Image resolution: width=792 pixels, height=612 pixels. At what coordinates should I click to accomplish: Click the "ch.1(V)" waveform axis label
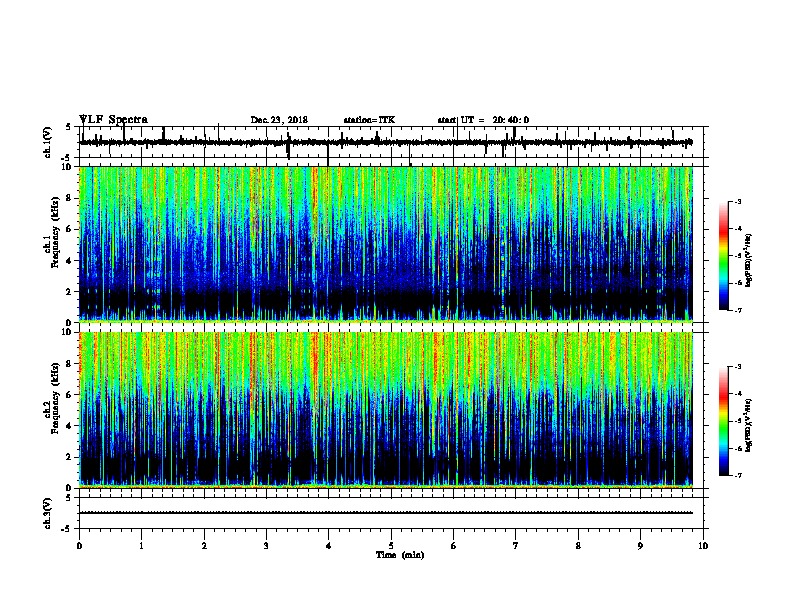(x=48, y=142)
